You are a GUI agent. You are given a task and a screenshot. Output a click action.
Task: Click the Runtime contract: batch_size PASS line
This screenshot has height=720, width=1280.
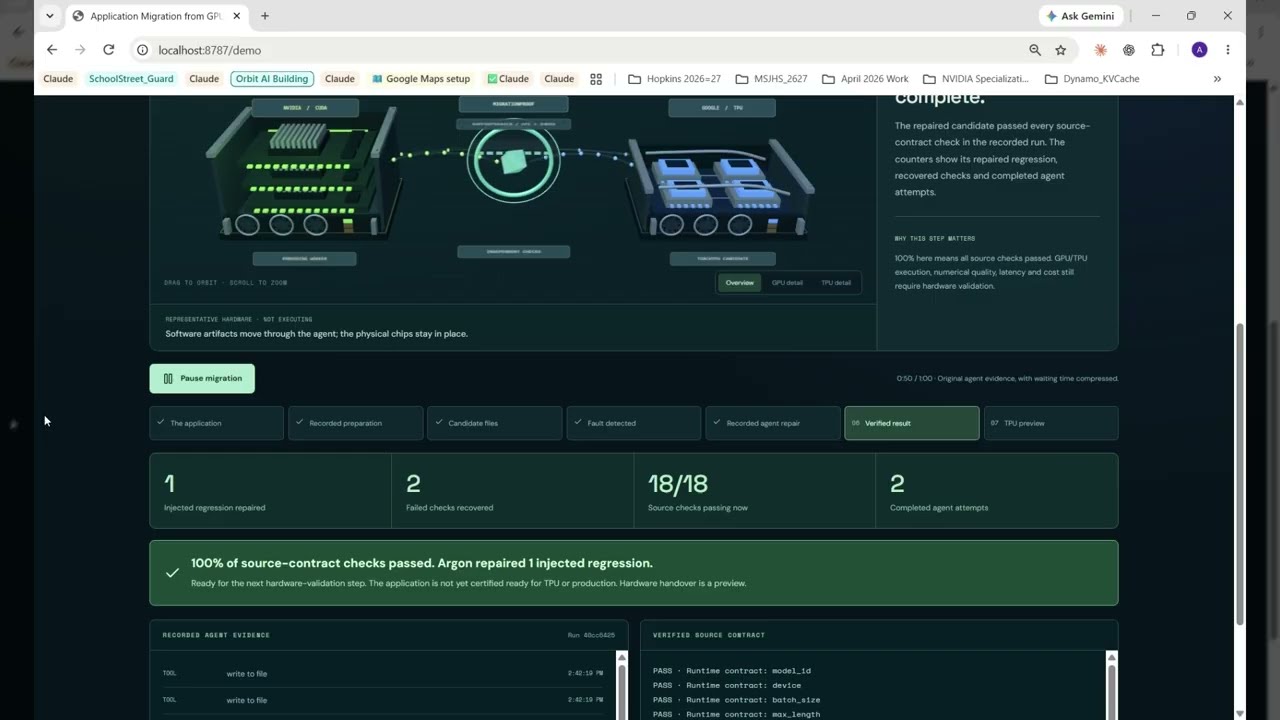[737, 700]
